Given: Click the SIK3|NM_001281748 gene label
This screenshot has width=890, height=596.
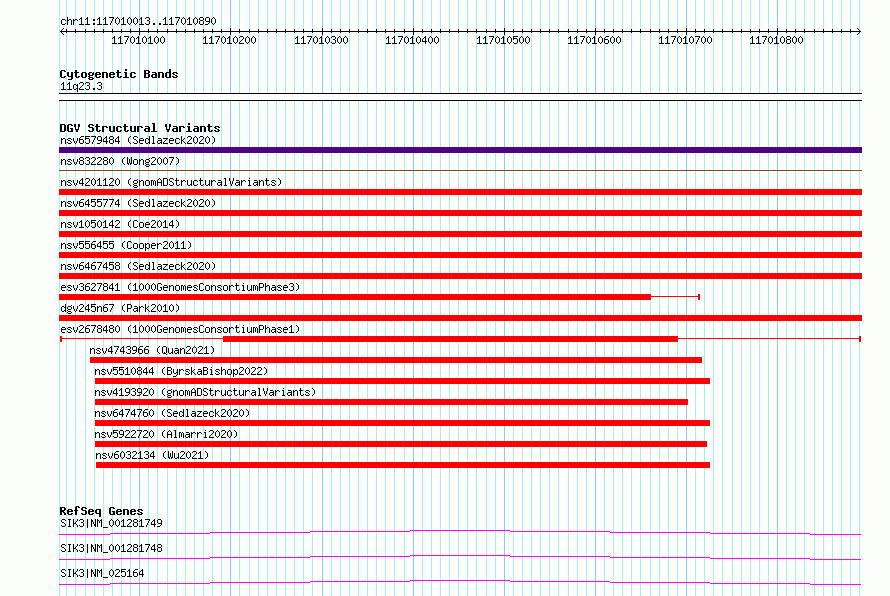Looking at the screenshot, I should pos(111,548).
